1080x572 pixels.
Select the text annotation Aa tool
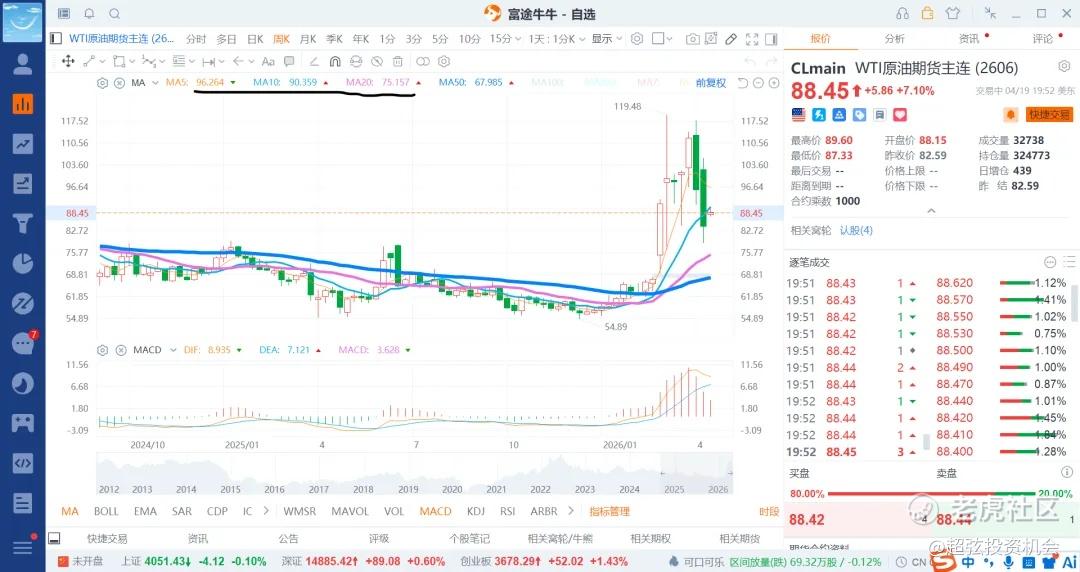(268, 61)
